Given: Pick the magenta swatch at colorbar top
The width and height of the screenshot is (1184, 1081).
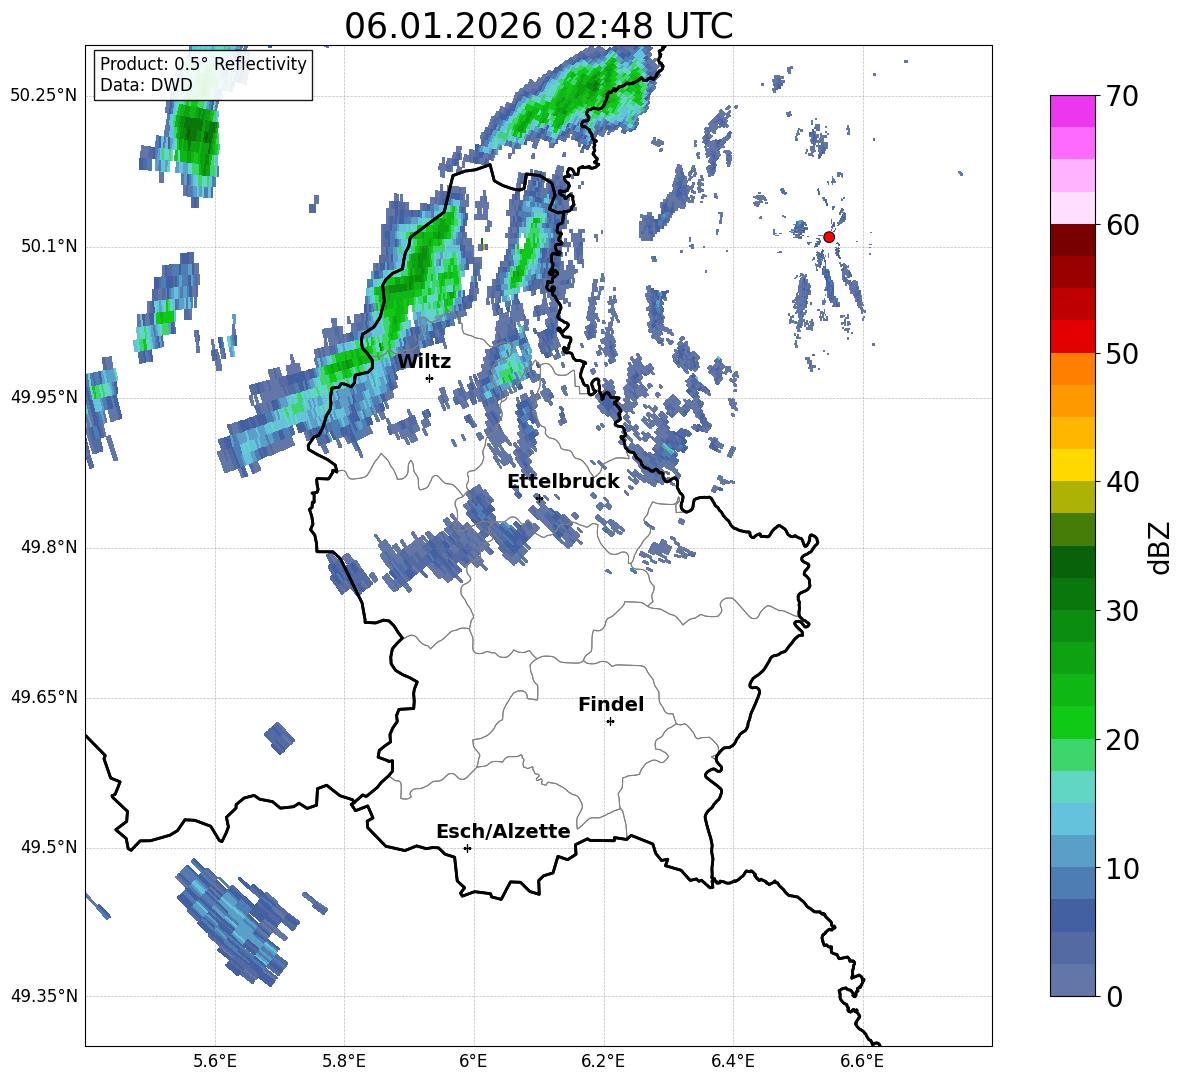Looking at the screenshot, I should pyautogui.click(x=1073, y=112).
